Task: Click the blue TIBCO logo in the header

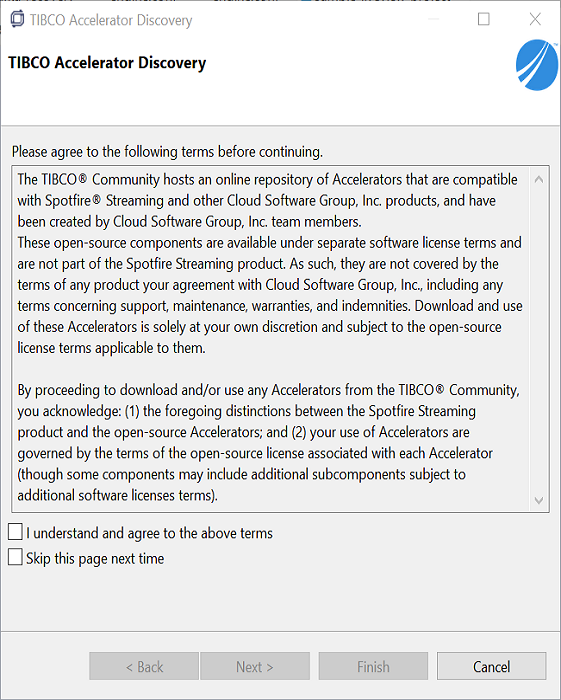Action: 537,65
